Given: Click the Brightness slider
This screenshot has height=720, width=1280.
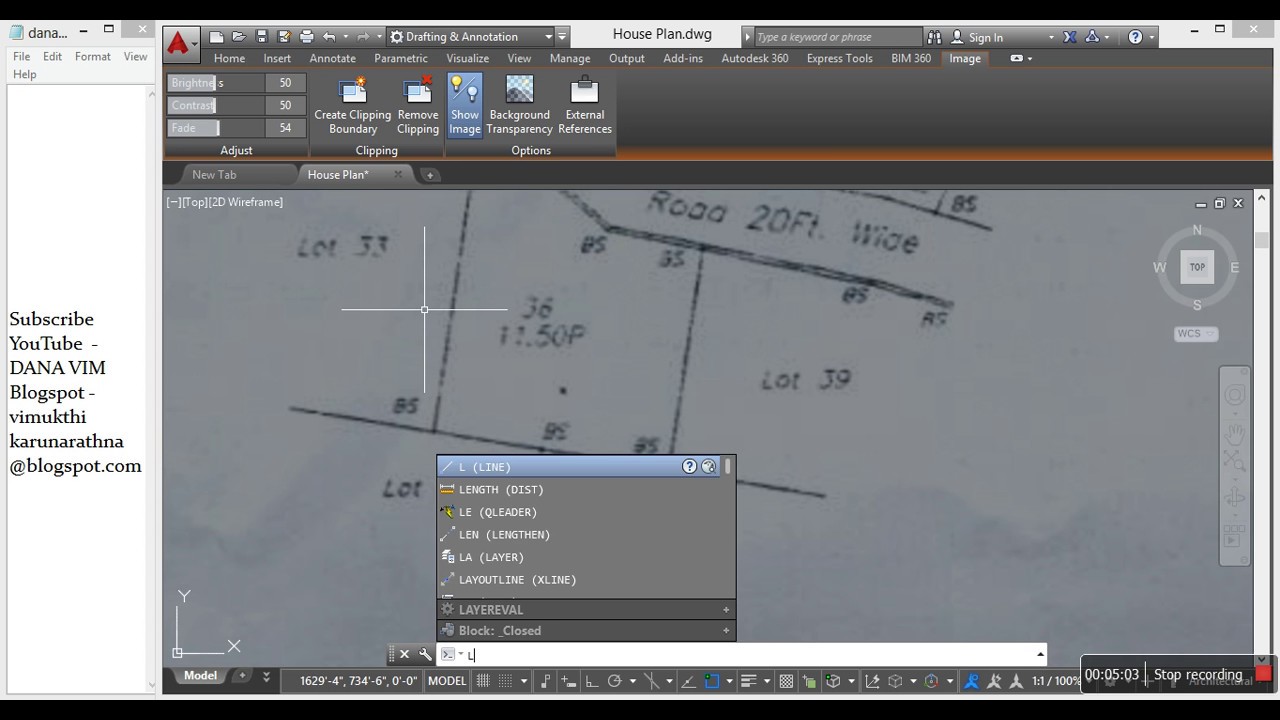Looking at the screenshot, I should coord(216,83).
